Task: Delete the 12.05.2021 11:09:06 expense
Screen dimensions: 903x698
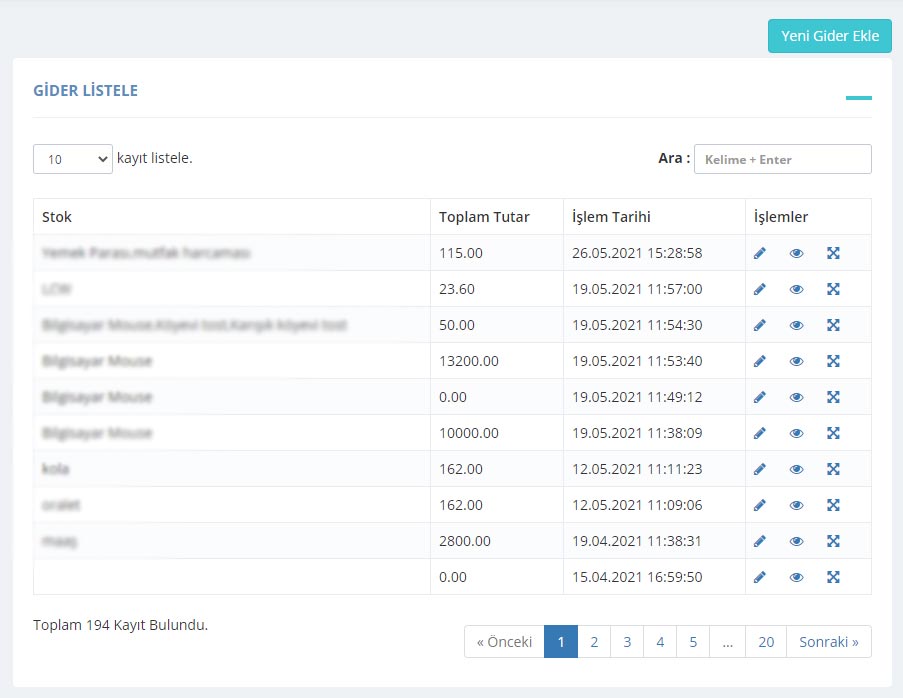Action: point(833,505)
